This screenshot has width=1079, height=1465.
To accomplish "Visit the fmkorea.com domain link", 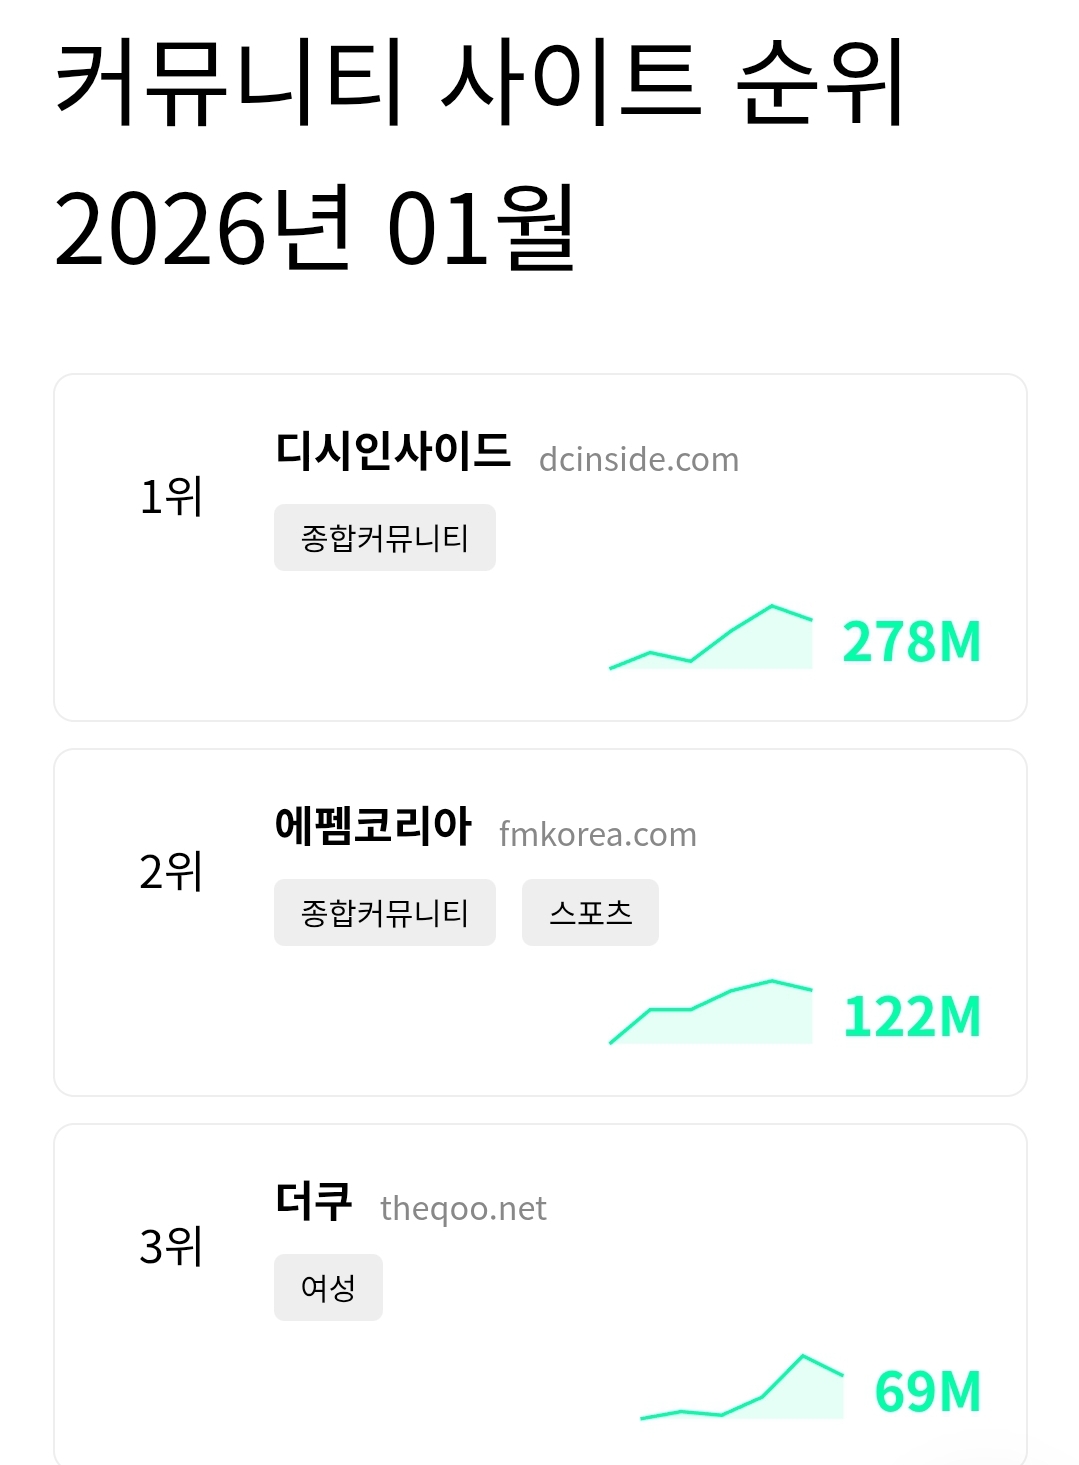I will 597,835.
